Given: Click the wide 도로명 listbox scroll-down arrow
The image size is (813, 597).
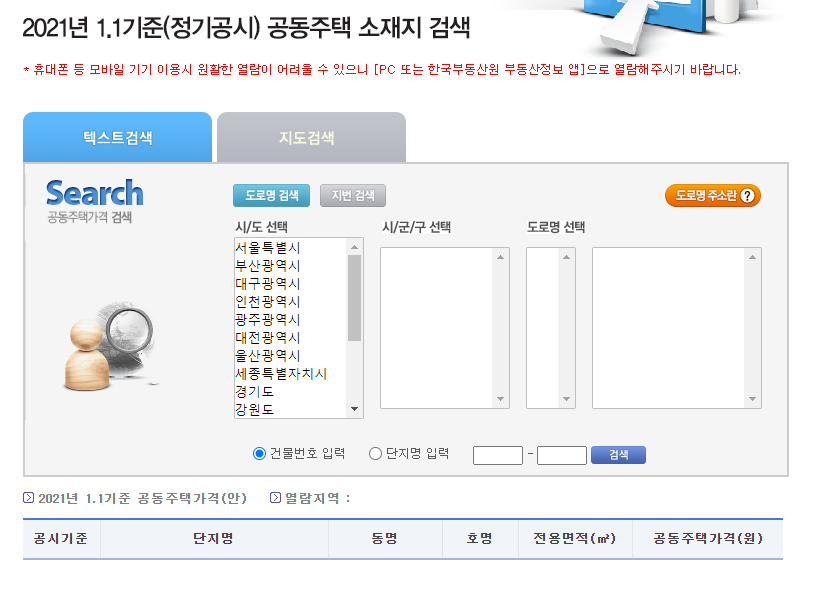Looking at the screenshot, I should click(x=752, y=399).
